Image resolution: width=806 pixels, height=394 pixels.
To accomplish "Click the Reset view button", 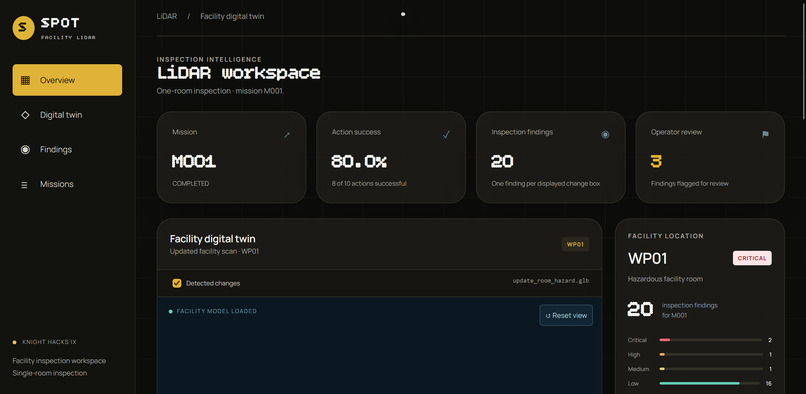I will pyautogui.click(x=566, y=315).
